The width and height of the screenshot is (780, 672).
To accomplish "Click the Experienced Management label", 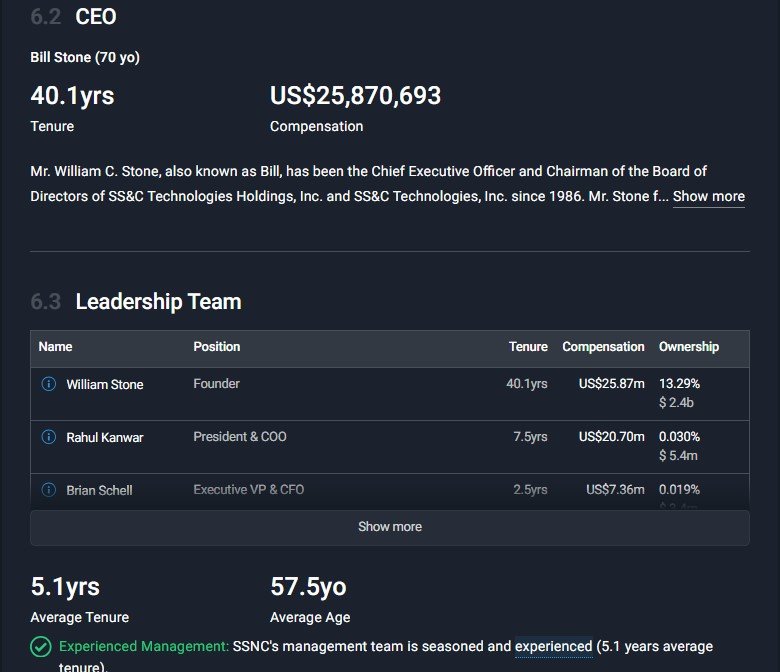I will click(144, 647).
